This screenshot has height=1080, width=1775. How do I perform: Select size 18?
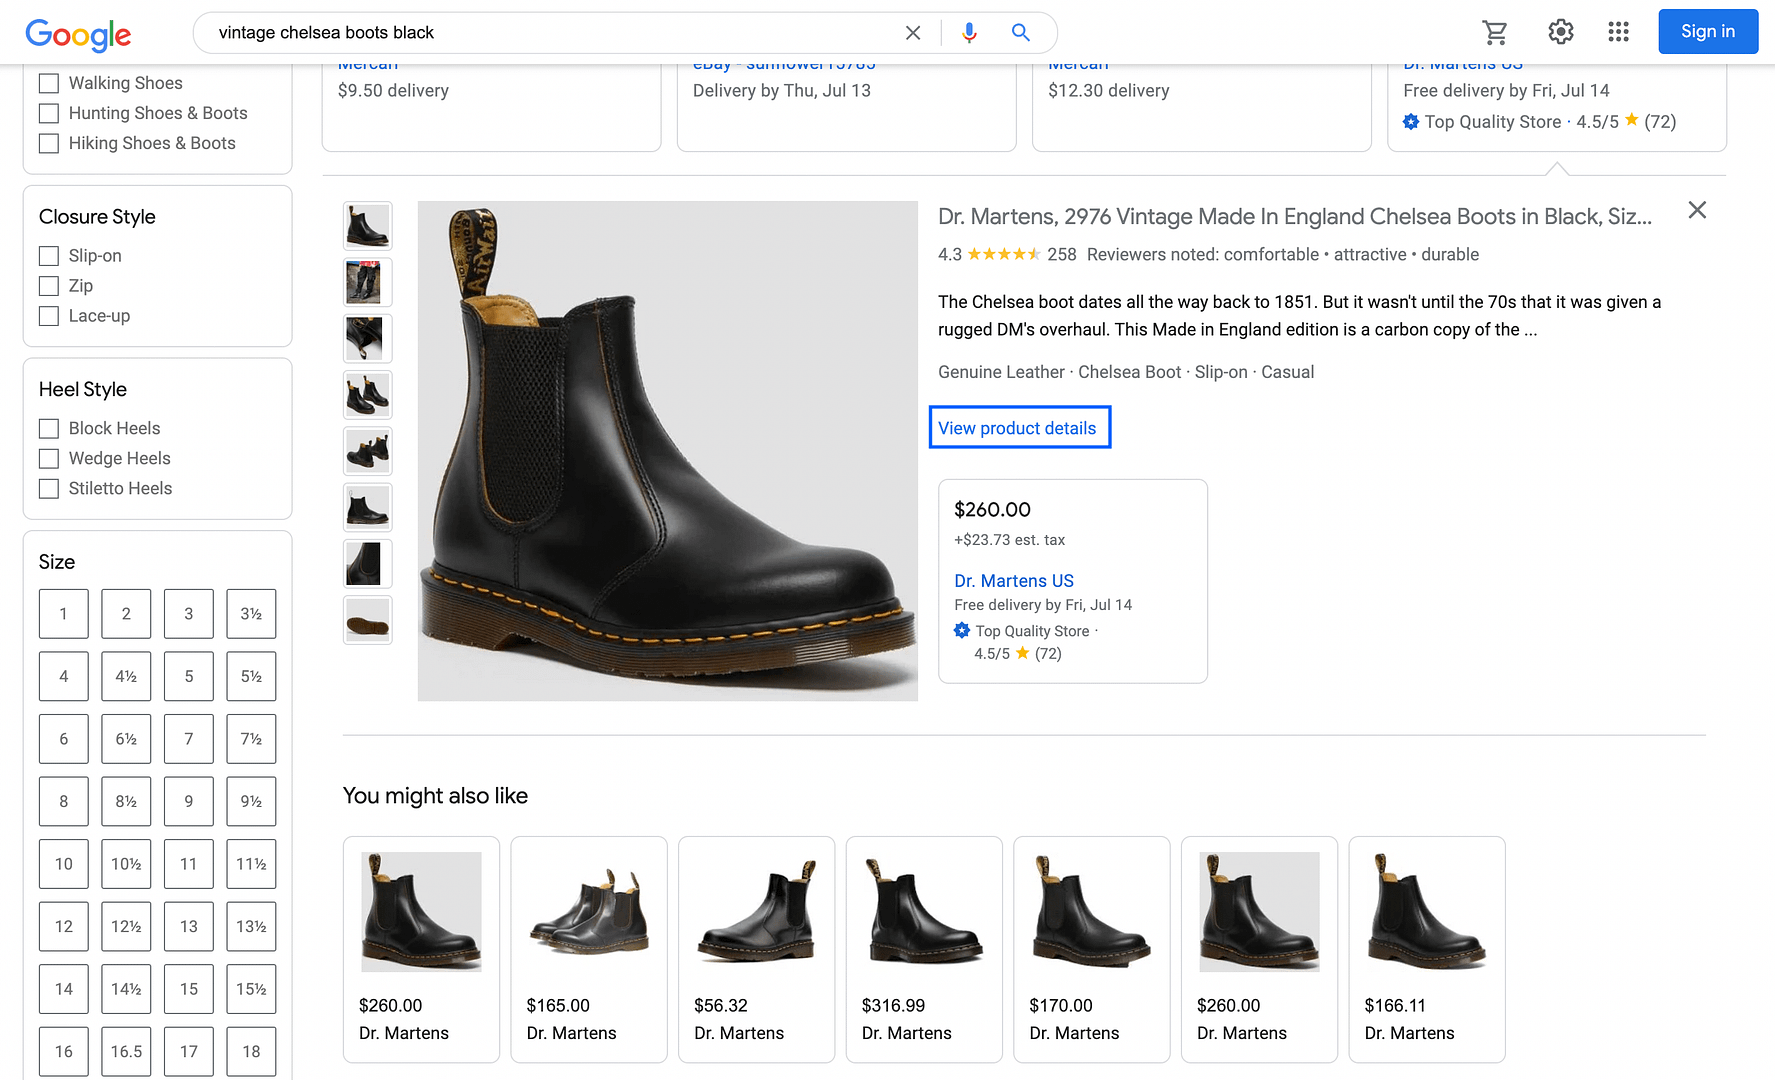pos(251,1051)
